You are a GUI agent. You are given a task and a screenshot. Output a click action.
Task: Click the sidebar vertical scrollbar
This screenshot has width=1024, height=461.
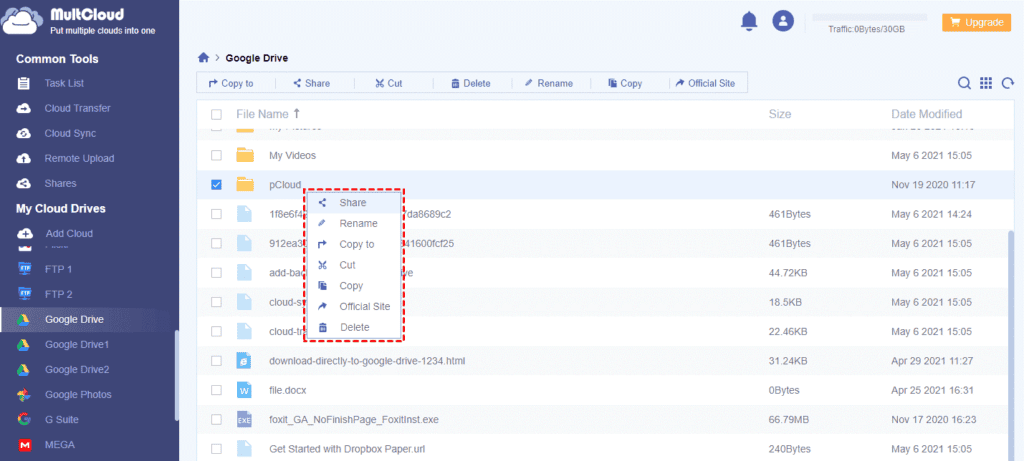[x=176, y=377]
